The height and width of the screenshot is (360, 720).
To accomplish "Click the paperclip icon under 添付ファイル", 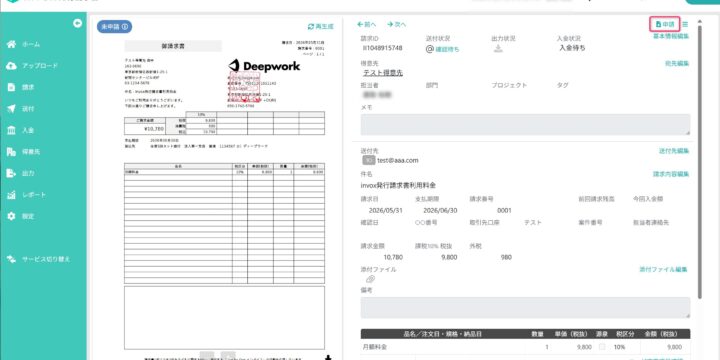I will (370, 279).
